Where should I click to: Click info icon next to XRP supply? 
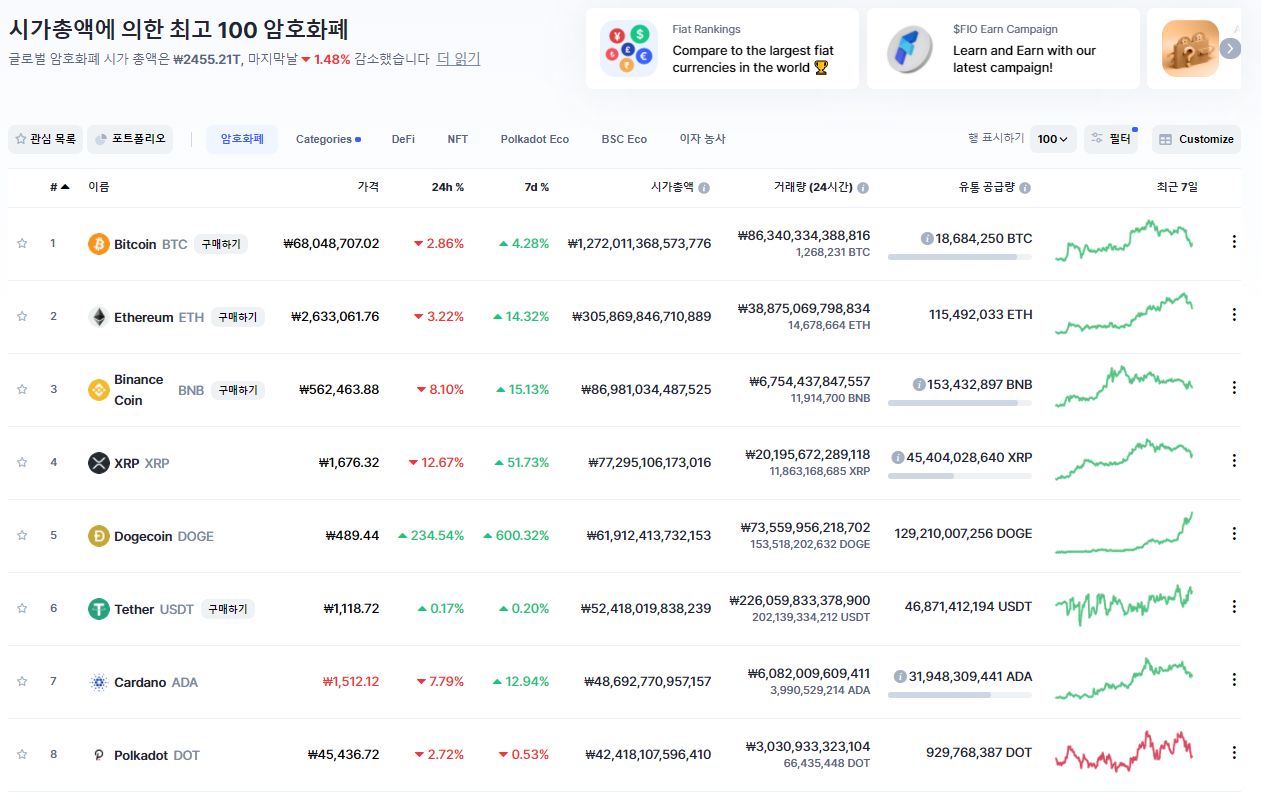(898, 458)
